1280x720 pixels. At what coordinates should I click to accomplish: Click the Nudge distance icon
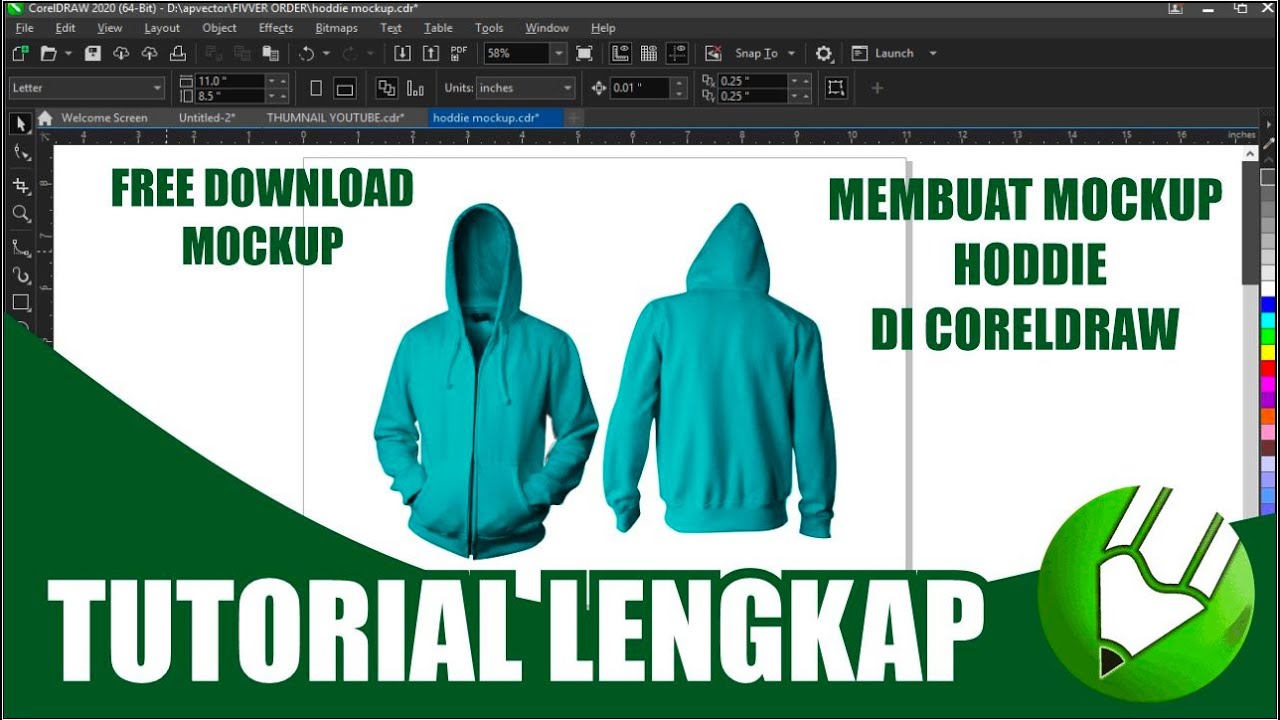point(599,88)
